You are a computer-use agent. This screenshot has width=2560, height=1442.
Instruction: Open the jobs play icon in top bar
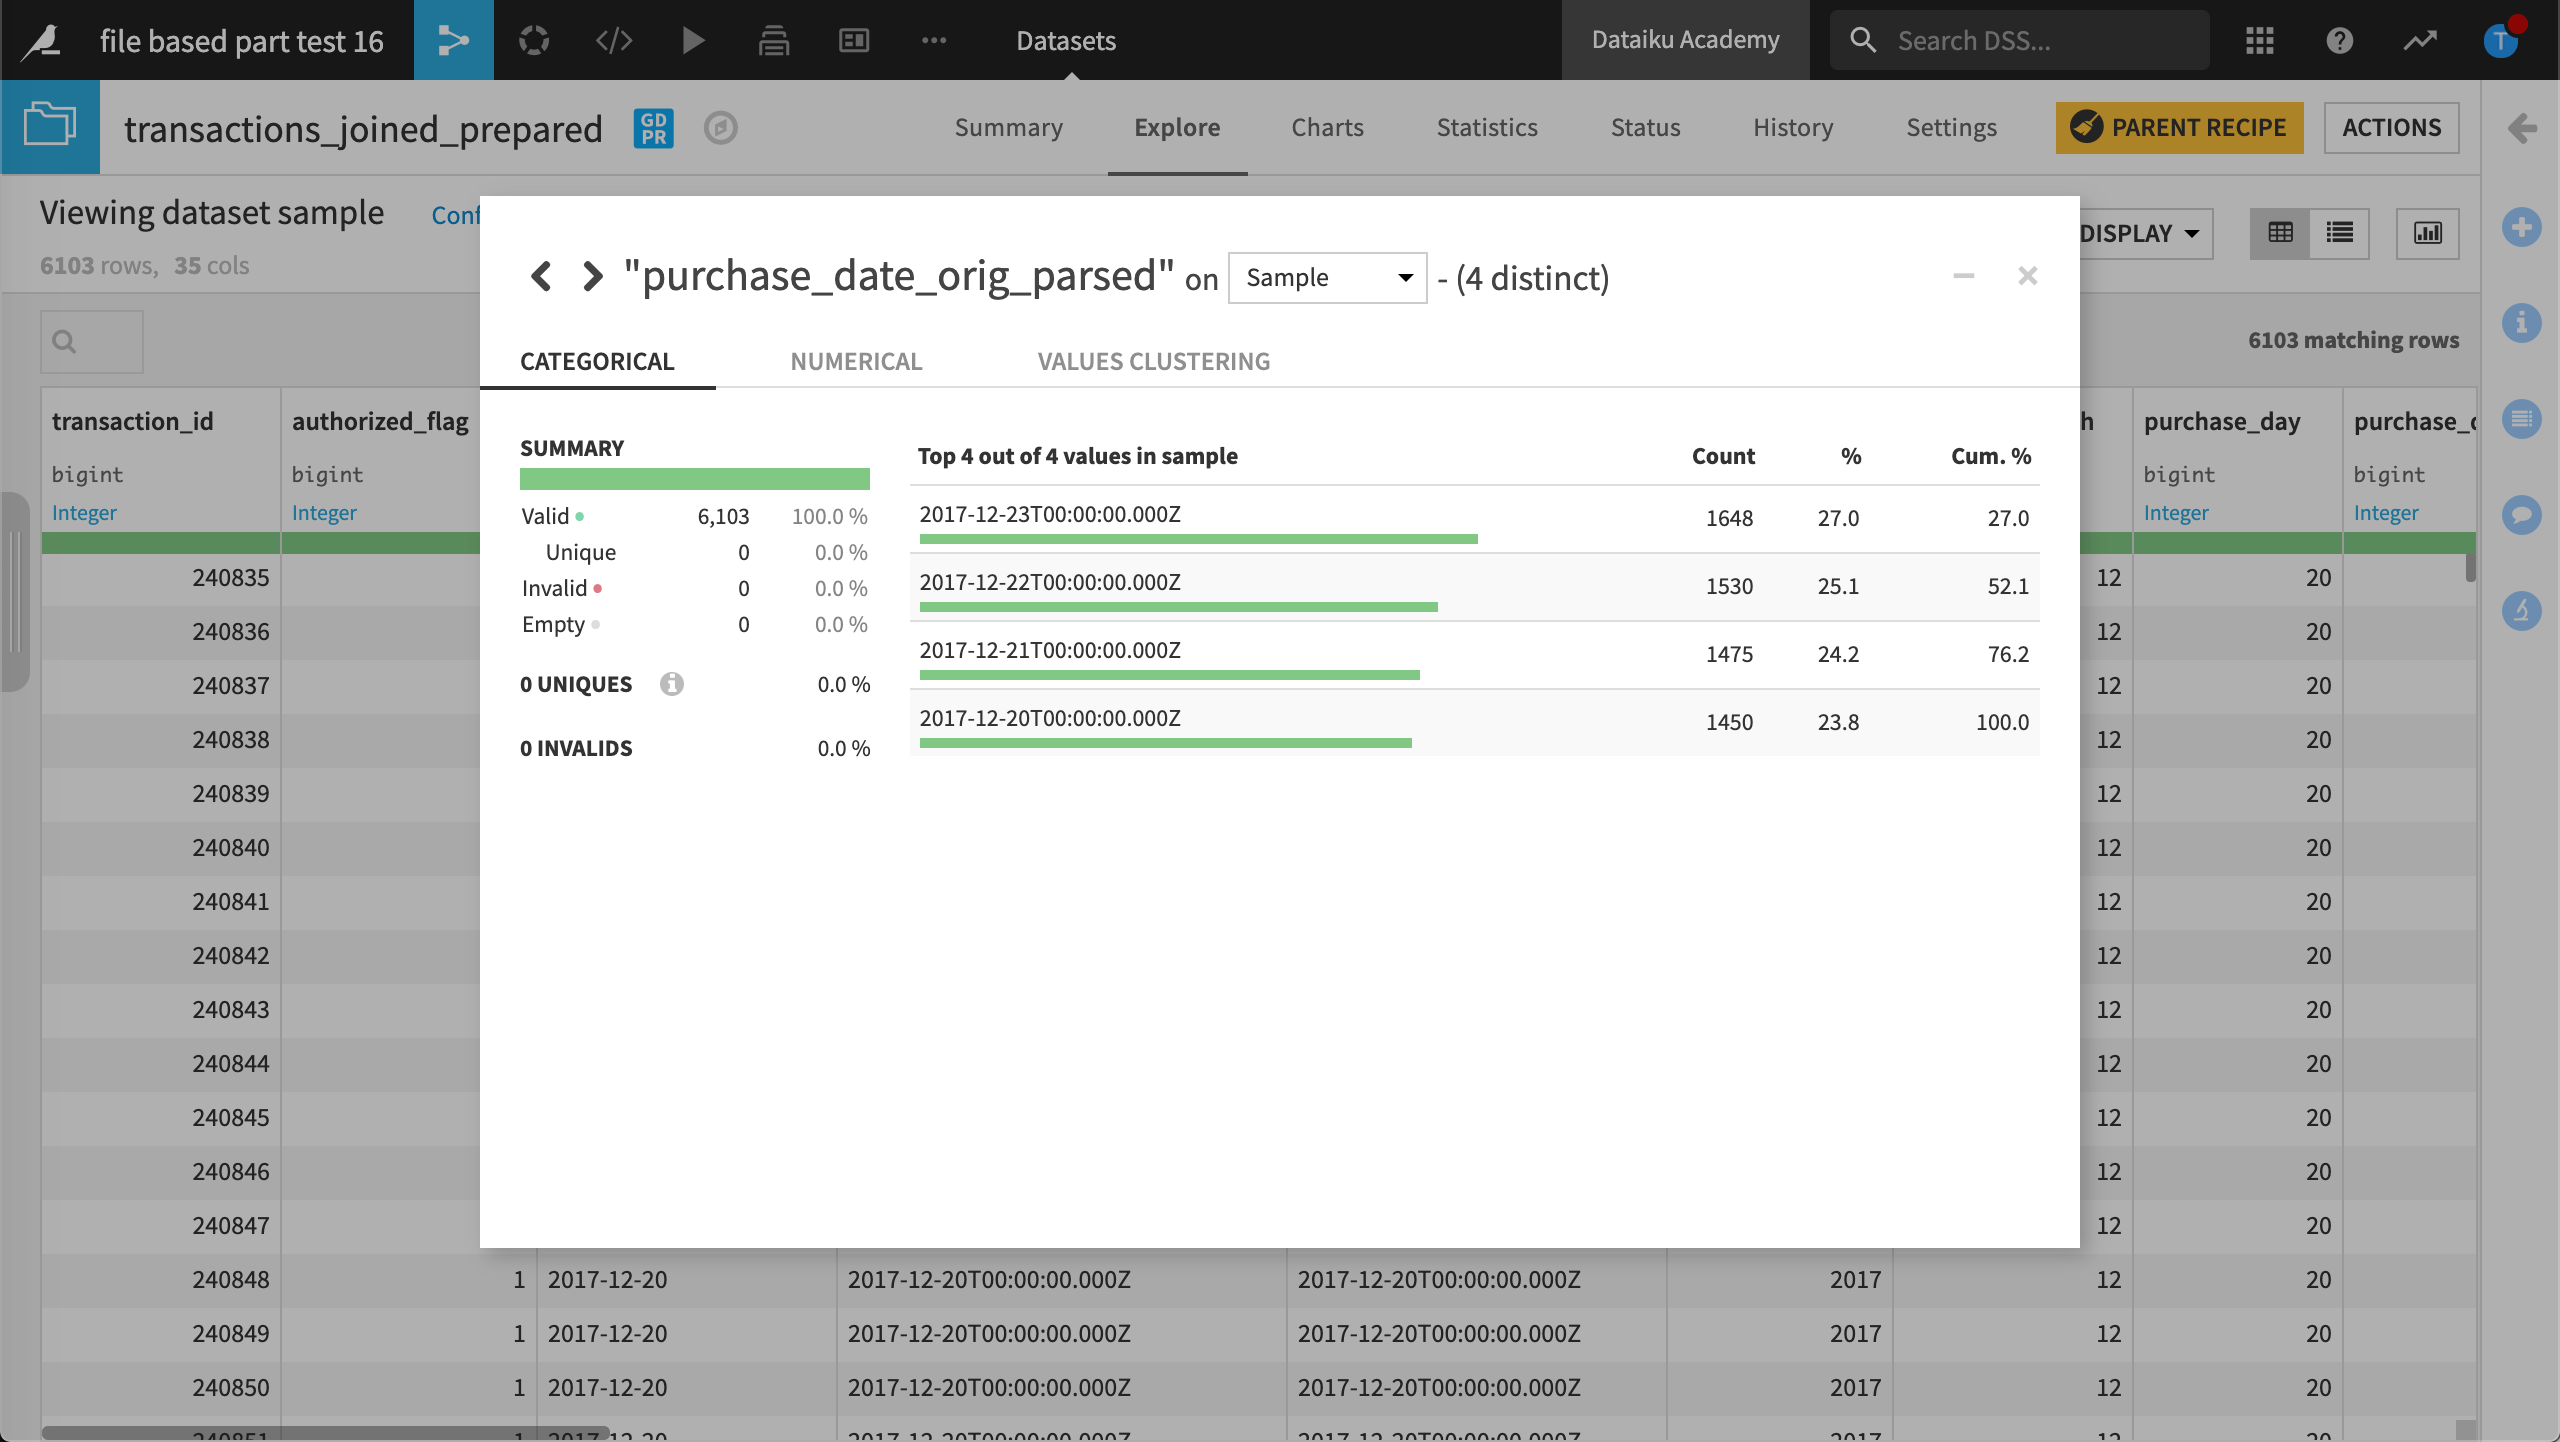(693, 40)
